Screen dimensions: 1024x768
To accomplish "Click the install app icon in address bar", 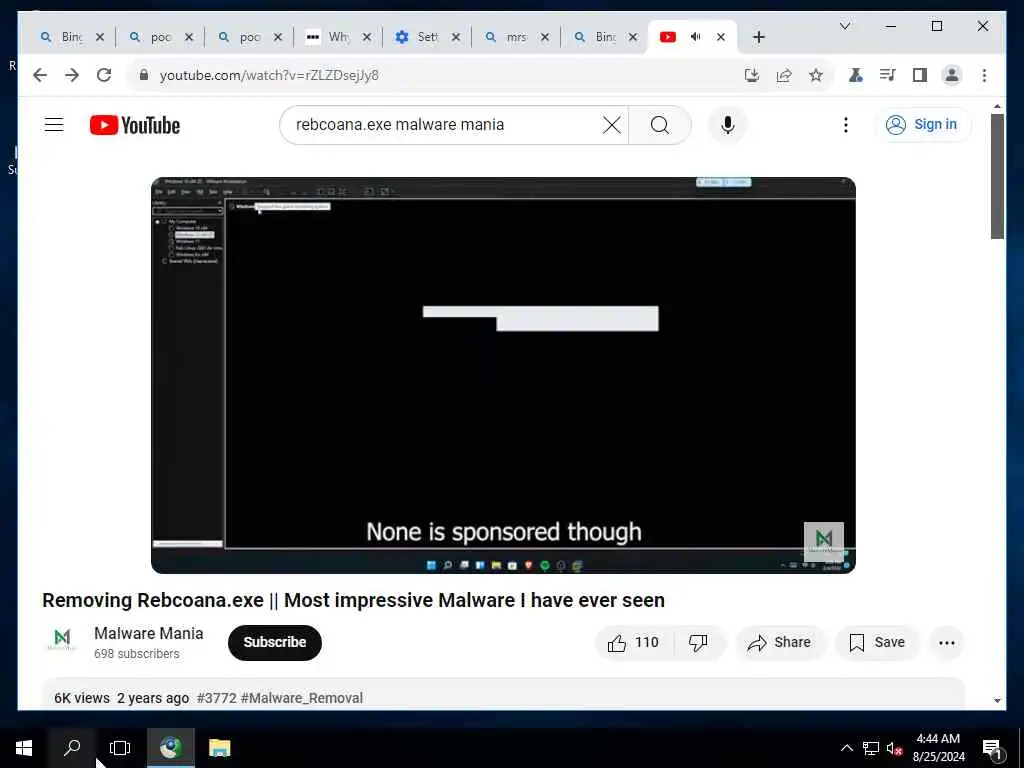I will tap(752, 75).
